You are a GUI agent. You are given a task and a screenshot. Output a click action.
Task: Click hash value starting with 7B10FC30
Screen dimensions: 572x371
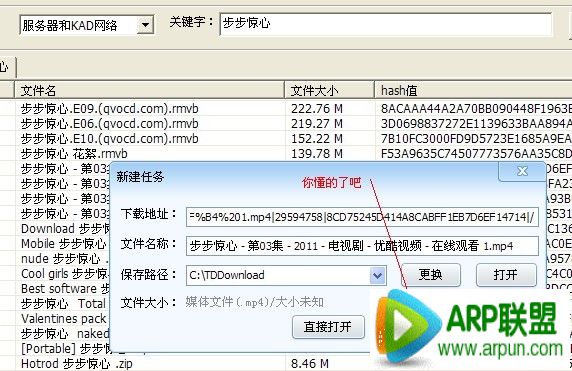coord(476,139)
